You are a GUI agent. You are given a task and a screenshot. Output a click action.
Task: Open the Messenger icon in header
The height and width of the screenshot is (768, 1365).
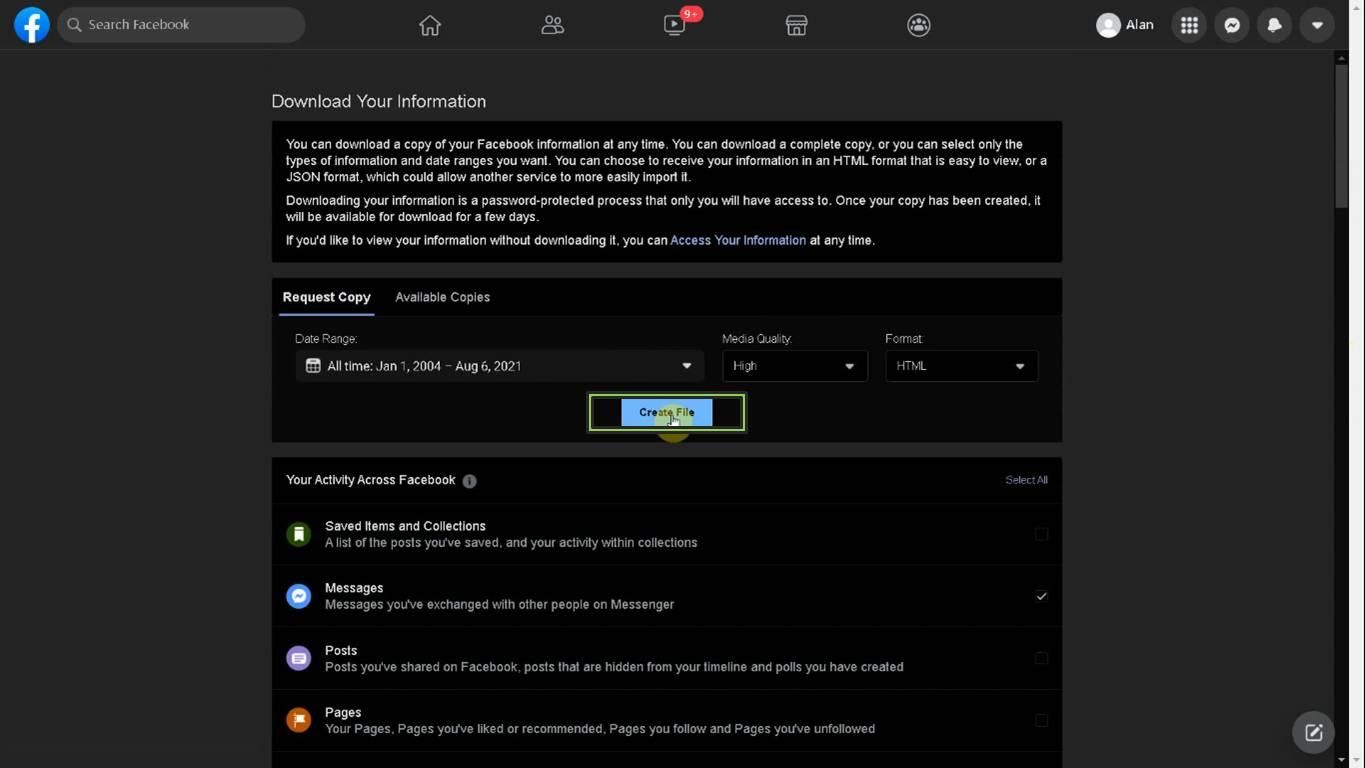coord(1232,25)
